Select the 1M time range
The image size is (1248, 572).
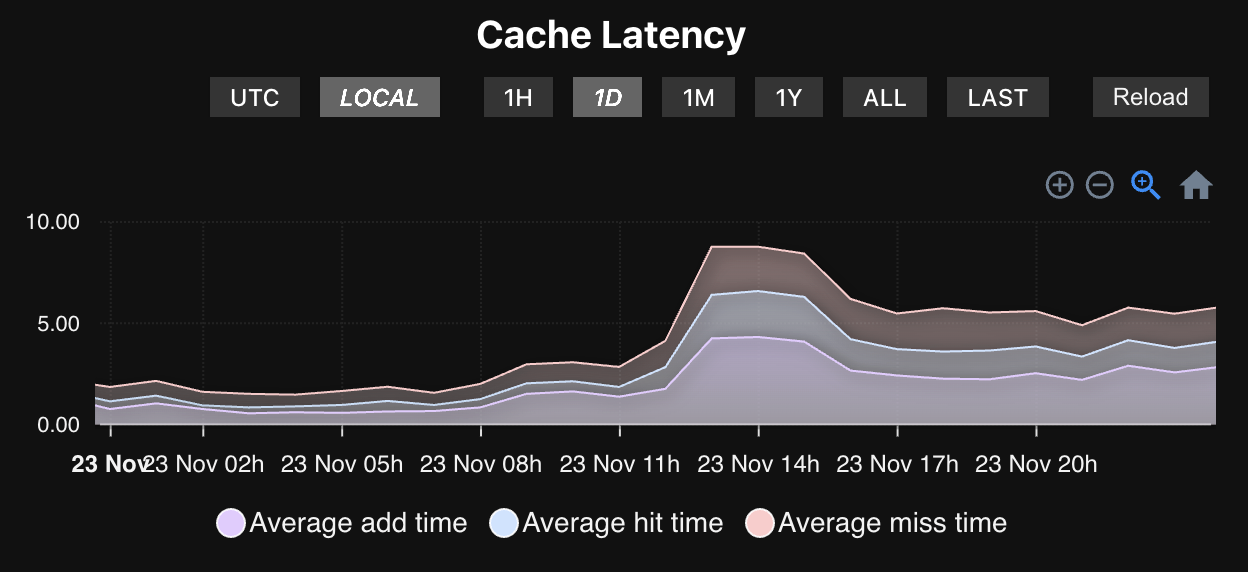pos(698,97)
